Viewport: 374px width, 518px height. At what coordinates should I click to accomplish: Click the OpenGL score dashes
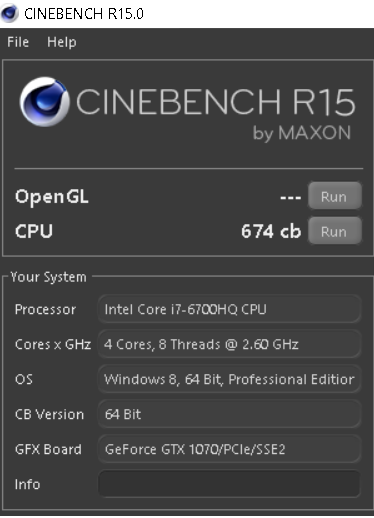click(290, 197)
